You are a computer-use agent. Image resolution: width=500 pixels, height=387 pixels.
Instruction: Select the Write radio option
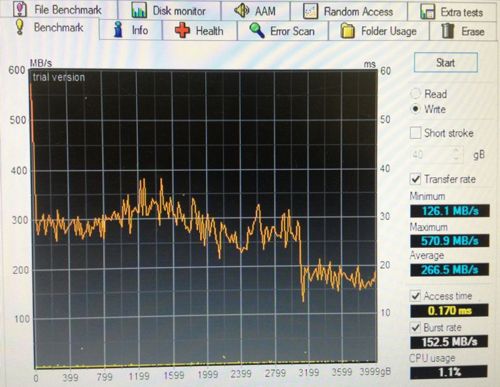415,109
